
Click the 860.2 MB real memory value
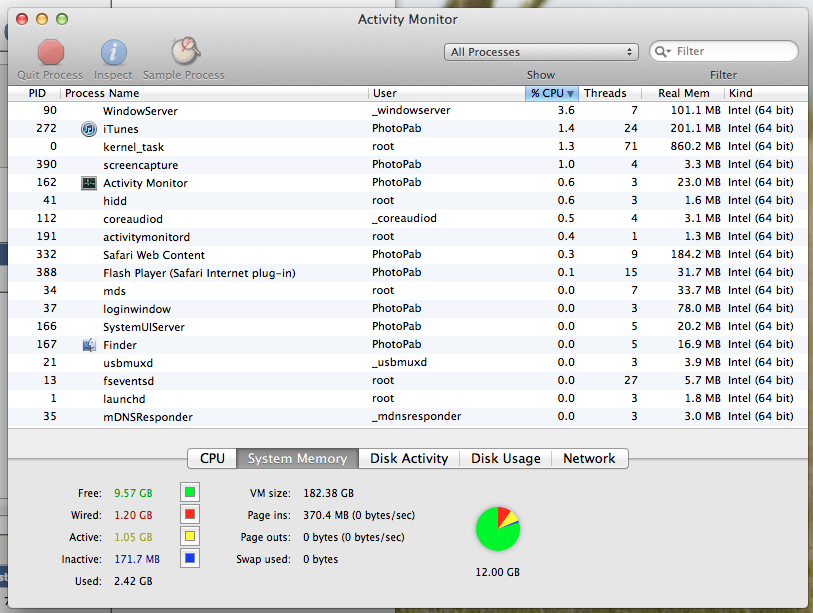tap(695, 146)
